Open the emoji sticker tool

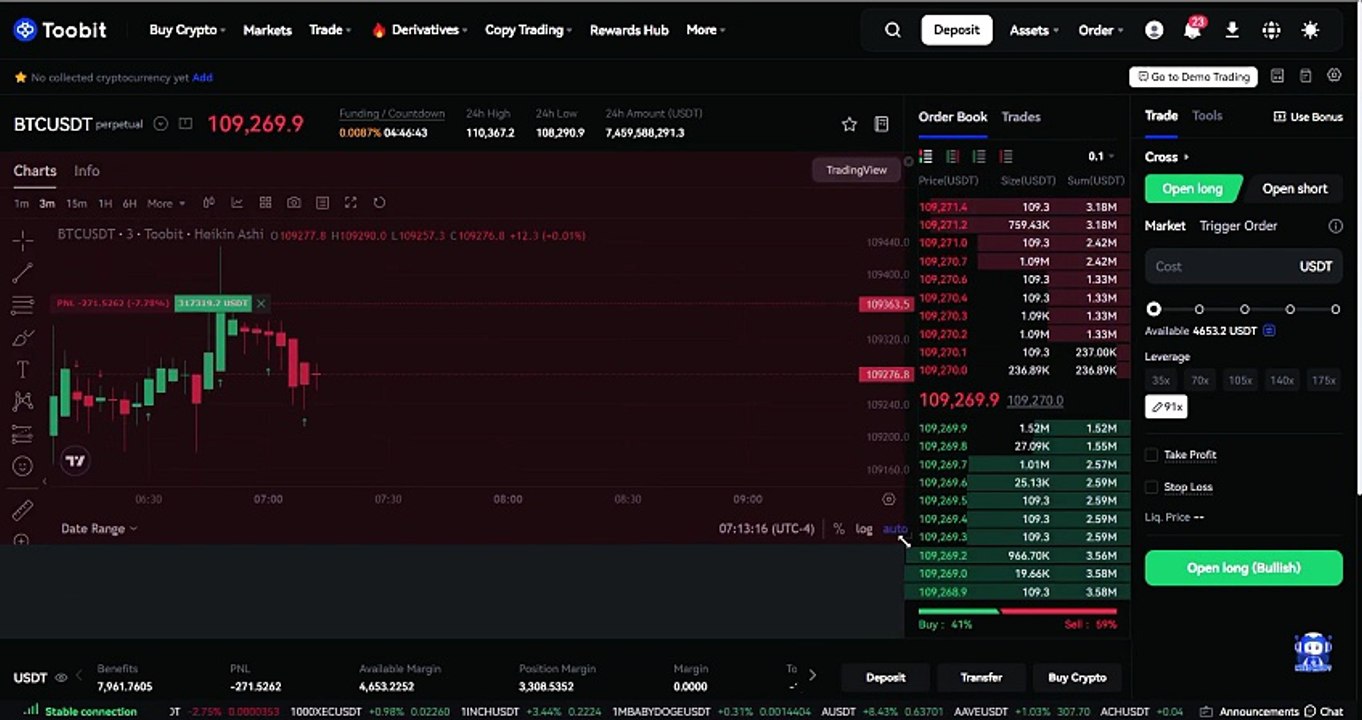coord(22,466)
